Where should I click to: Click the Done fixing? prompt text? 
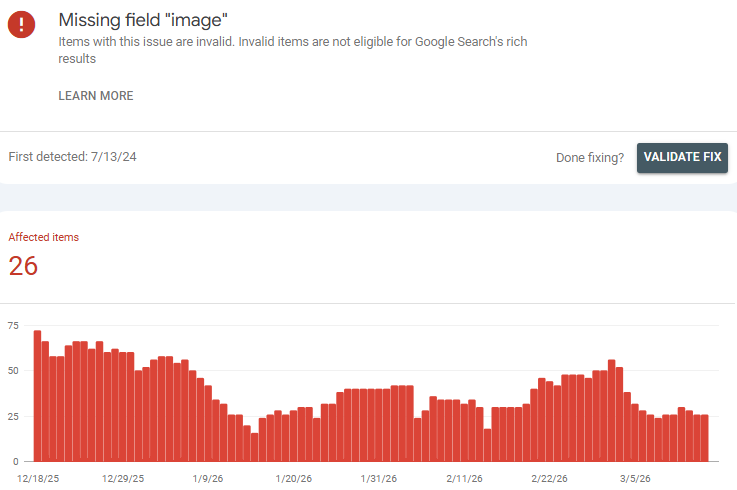(x=590, y=158)
